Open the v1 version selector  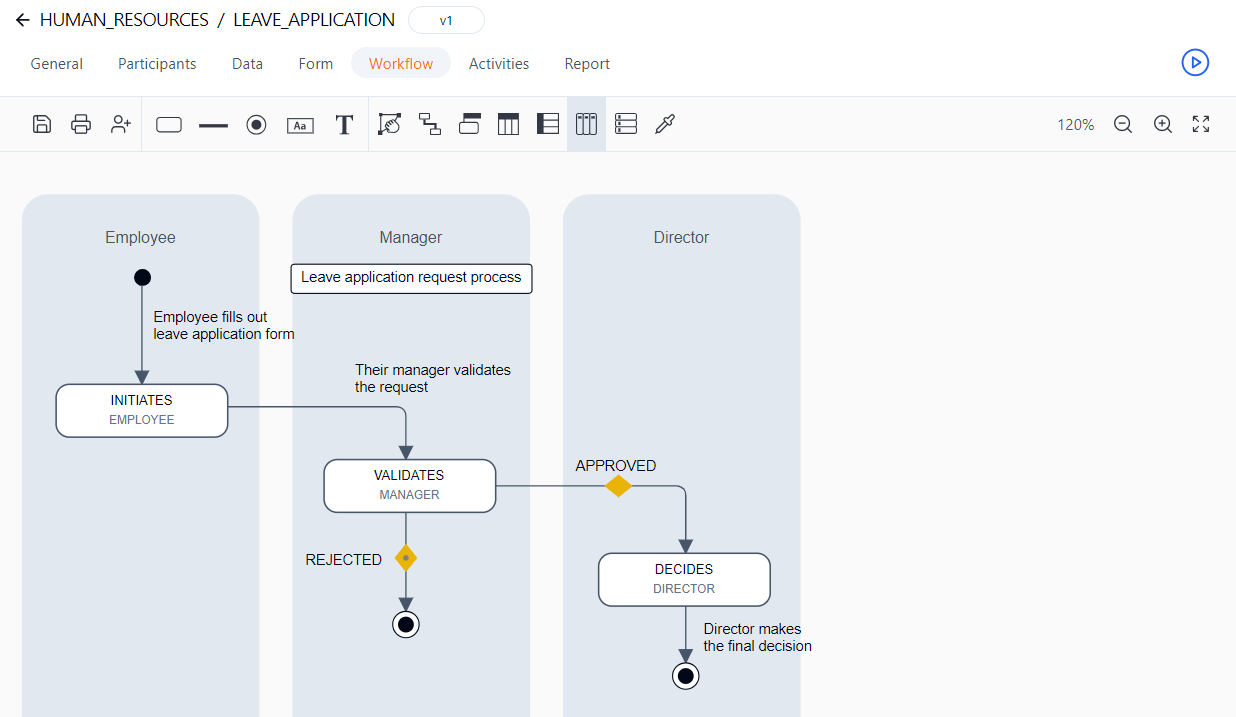click(446, 20)
